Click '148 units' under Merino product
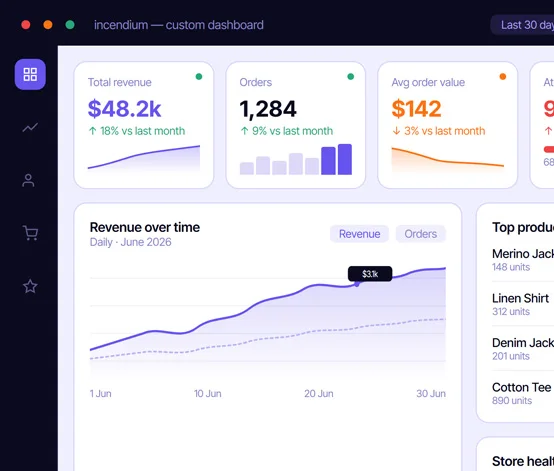Screen dimensions: 554x471 [x=511, y=267]
